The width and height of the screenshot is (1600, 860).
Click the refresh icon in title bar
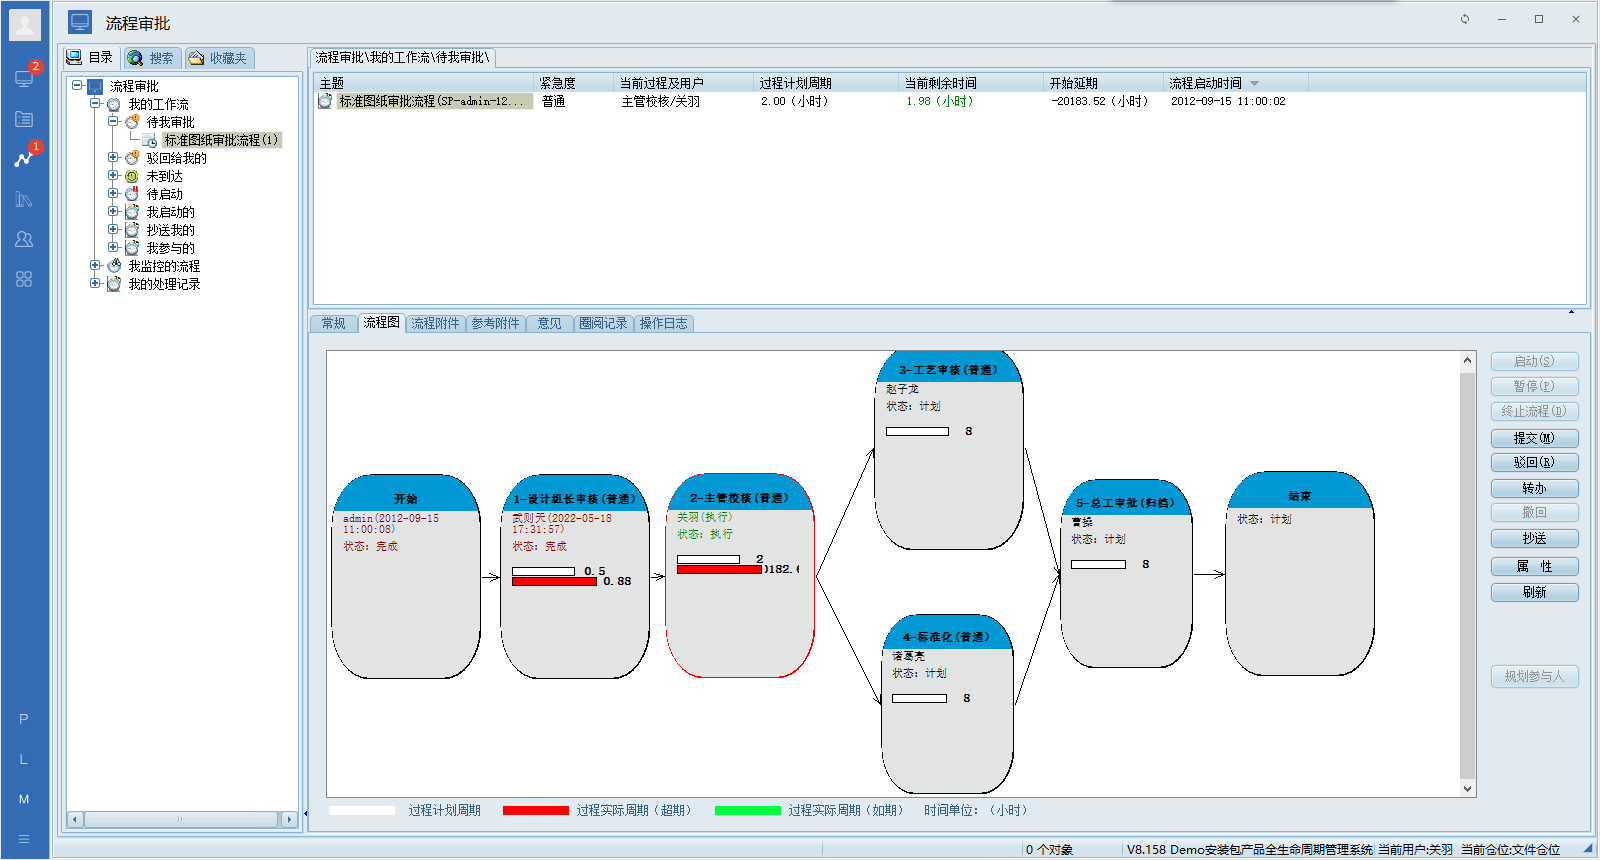click(1465, 19)
